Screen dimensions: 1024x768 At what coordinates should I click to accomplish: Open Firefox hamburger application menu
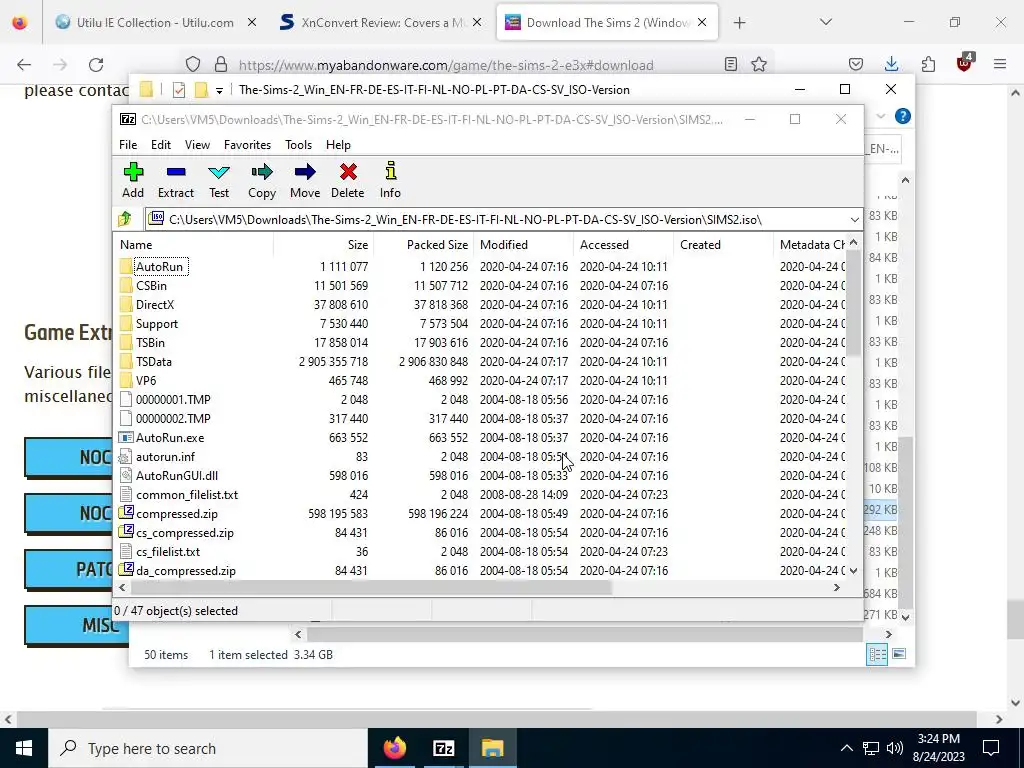pos(1000,64)
